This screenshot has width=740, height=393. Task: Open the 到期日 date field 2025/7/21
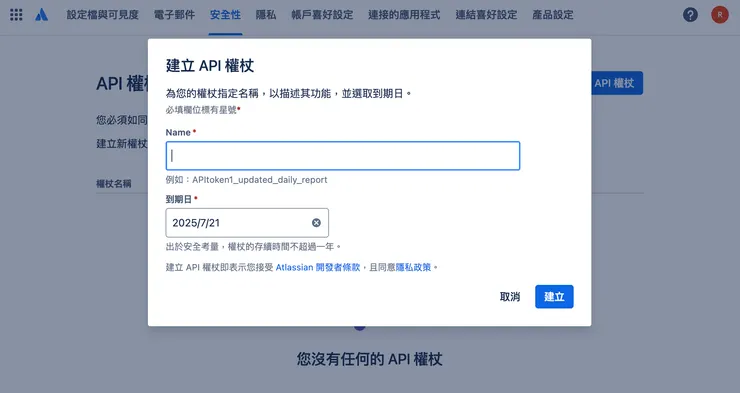click(247, 223)
